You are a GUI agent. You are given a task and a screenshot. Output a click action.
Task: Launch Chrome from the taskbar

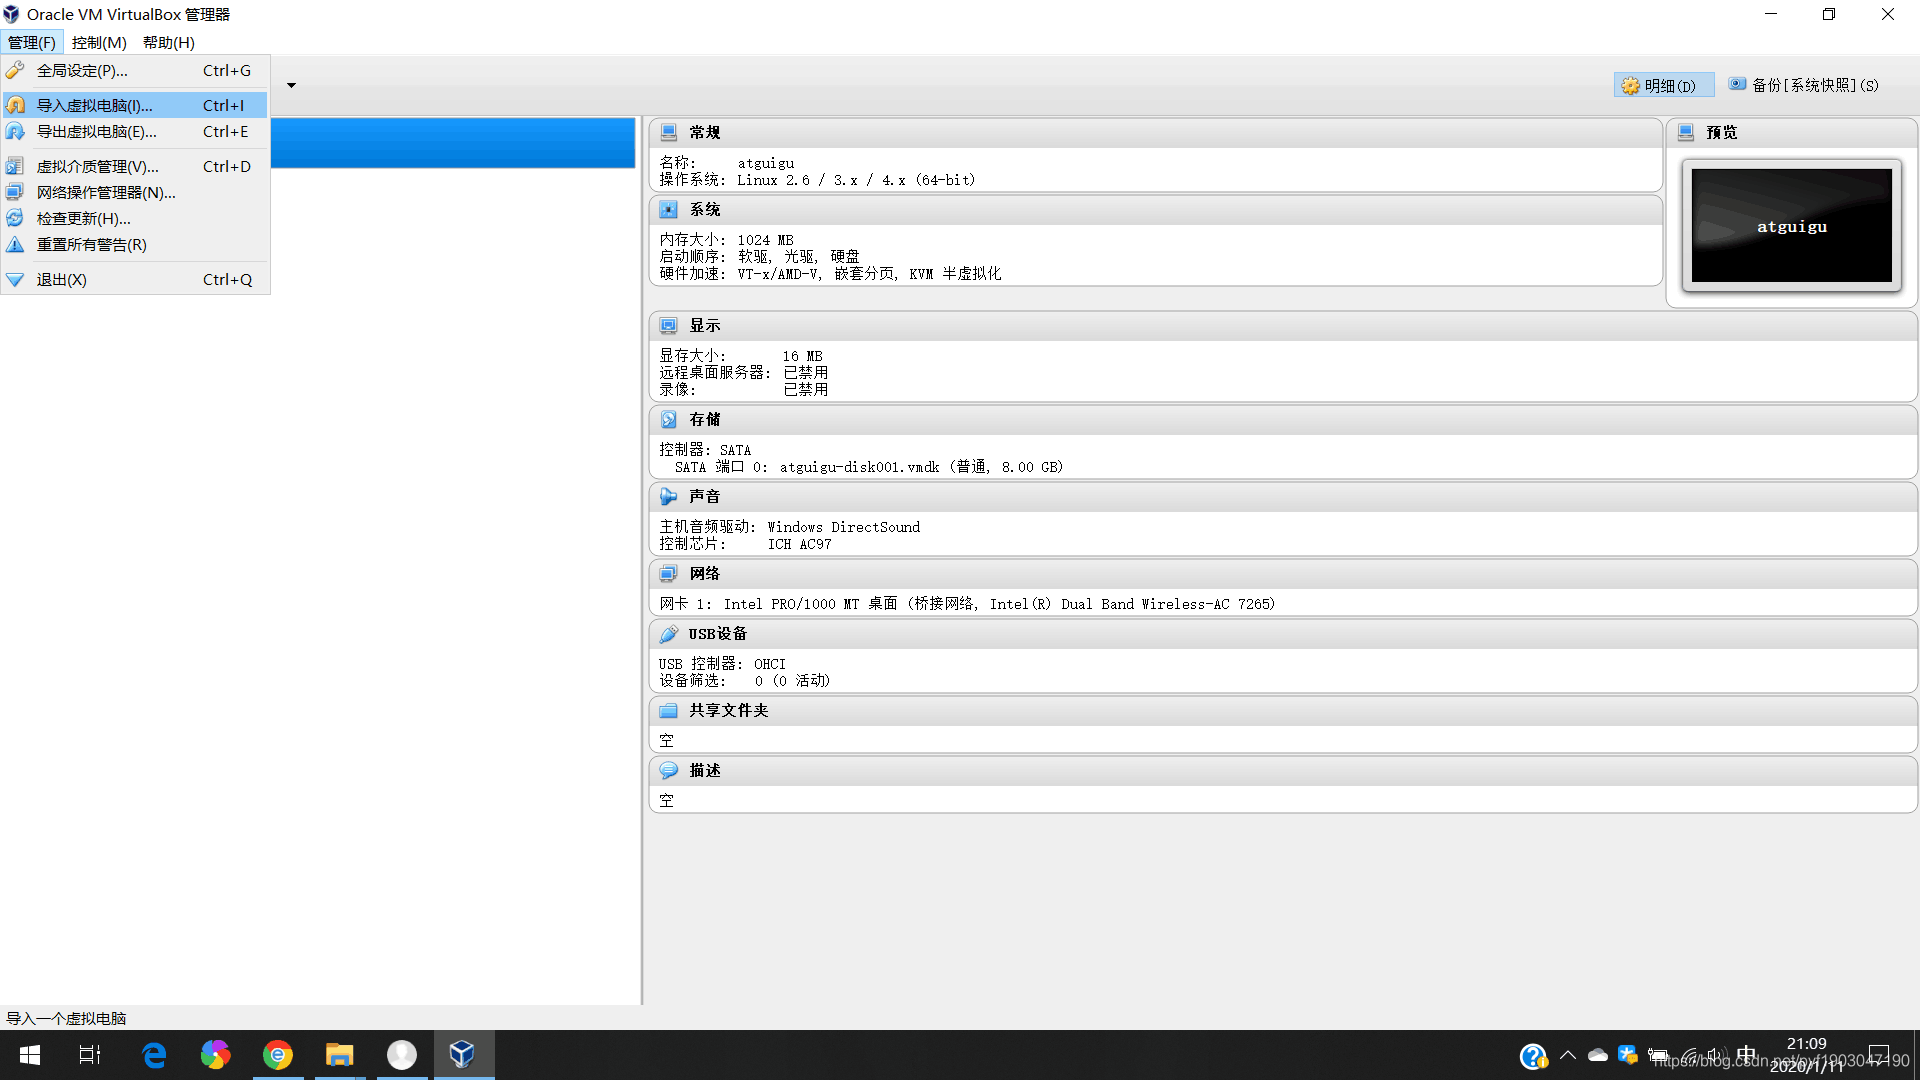[278, 1055]
